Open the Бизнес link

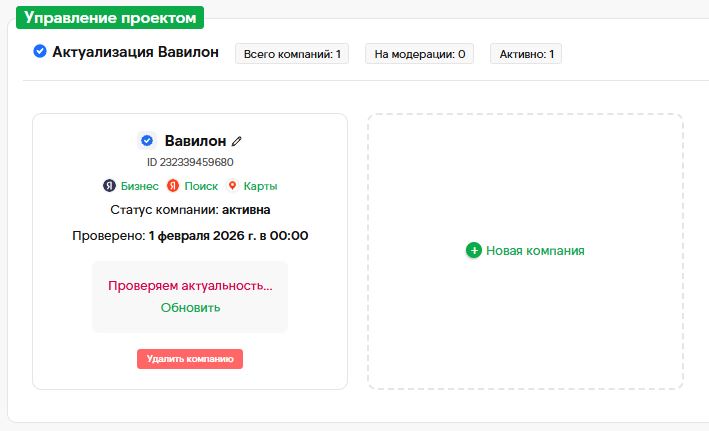(x=139, y=186)
